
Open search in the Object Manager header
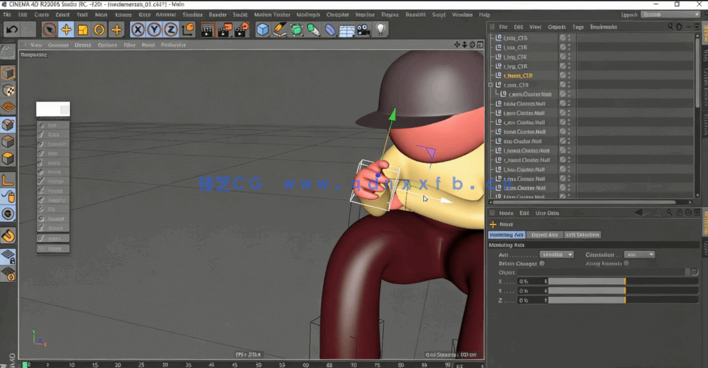click(x=670, y=27)
